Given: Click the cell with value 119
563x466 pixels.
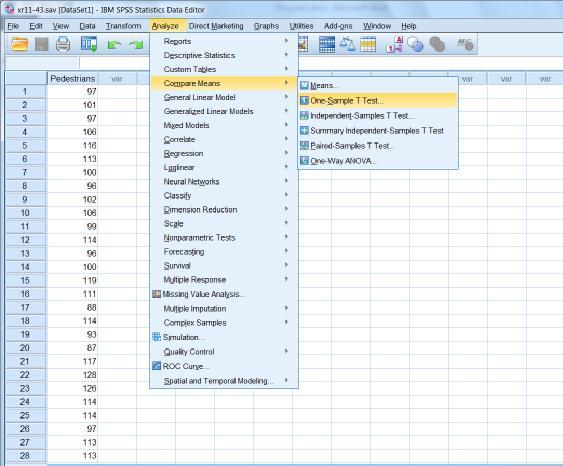Looking at the screenshot, I should 72,280.
